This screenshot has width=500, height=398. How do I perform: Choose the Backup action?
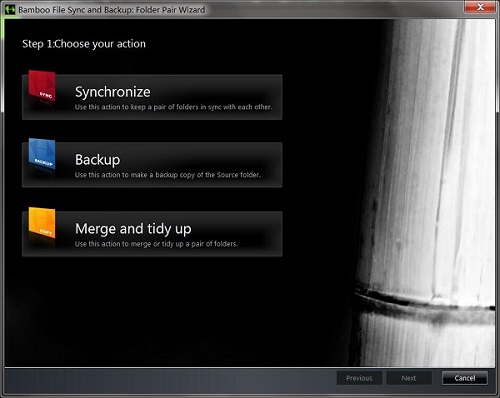click(152, 165)
